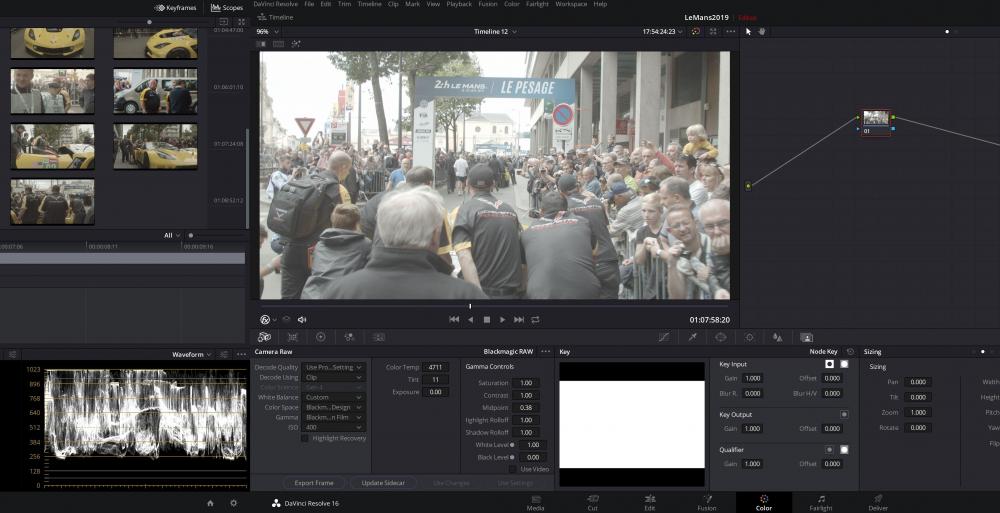This screenshot has width=1000, height=513.
Task: Open the viewer 96% zoom dropdown
Action: [x=265, y=31]
